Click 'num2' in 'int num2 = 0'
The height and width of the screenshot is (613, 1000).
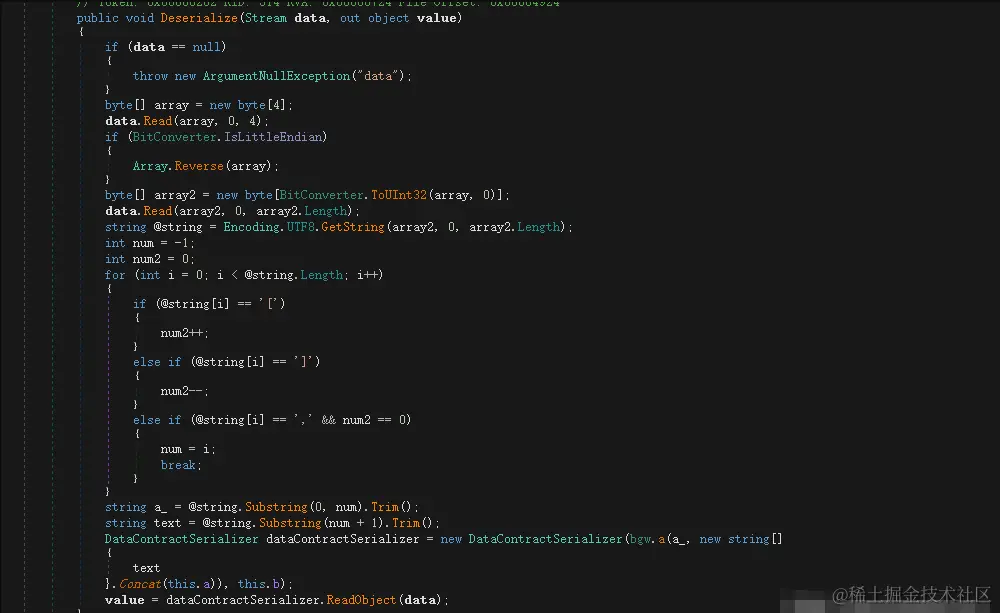click(x=147, y=259)
